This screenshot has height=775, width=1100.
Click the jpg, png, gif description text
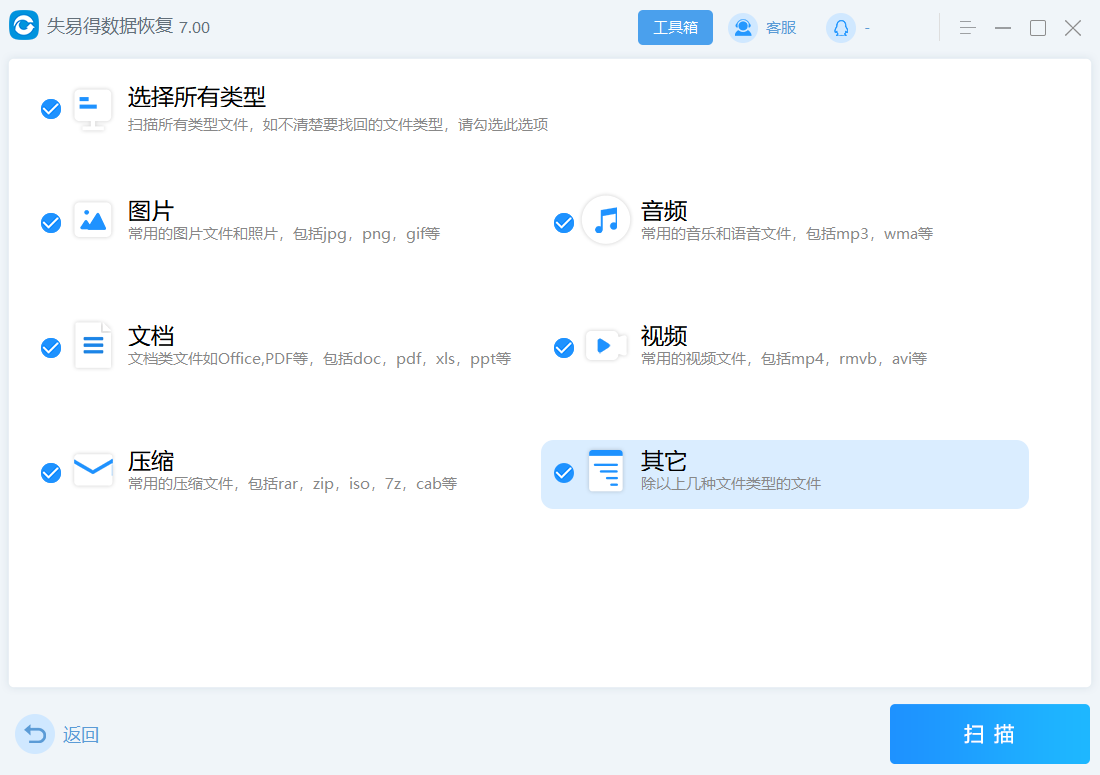284,234
